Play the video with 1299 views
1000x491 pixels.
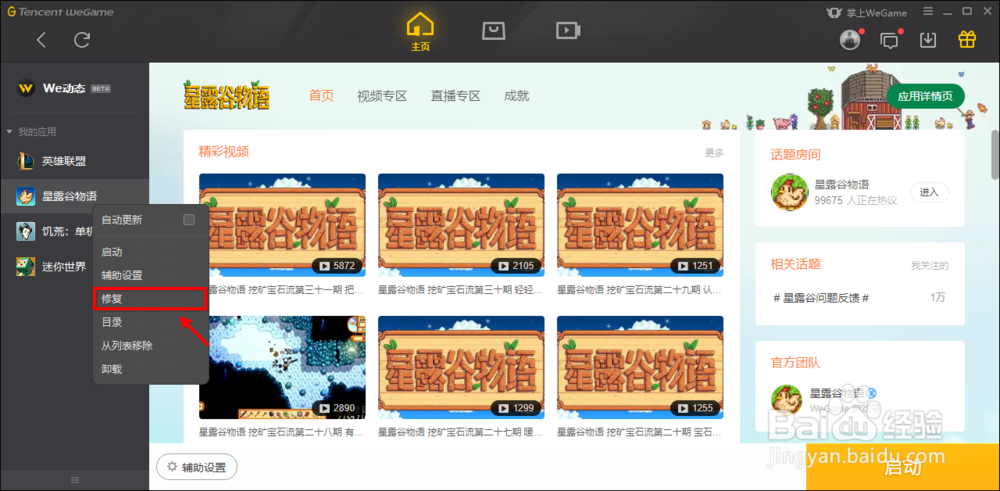(x=461, y=367)
